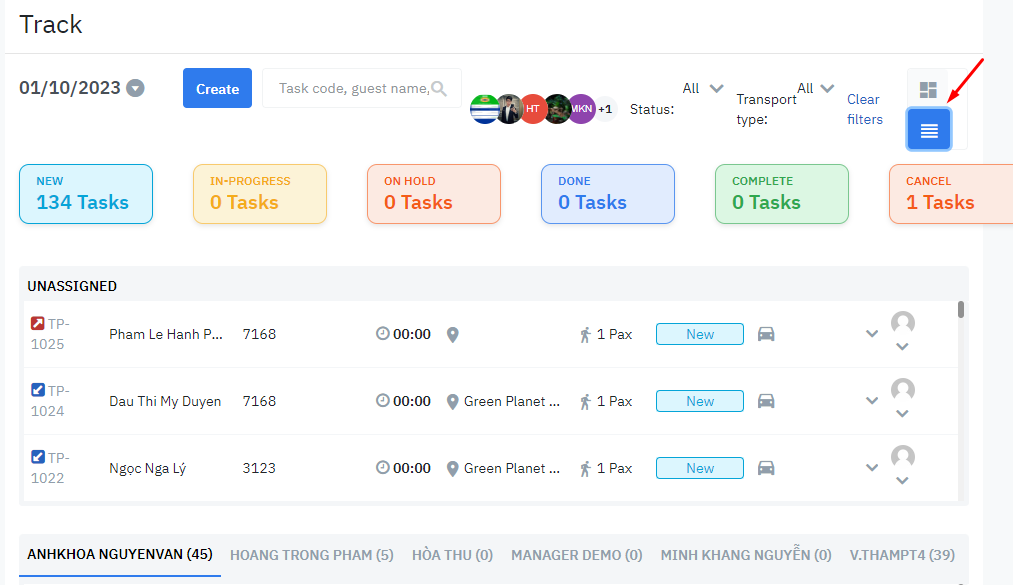
Task: Click the search magnifier icon
Action: (x=438, y=89)
